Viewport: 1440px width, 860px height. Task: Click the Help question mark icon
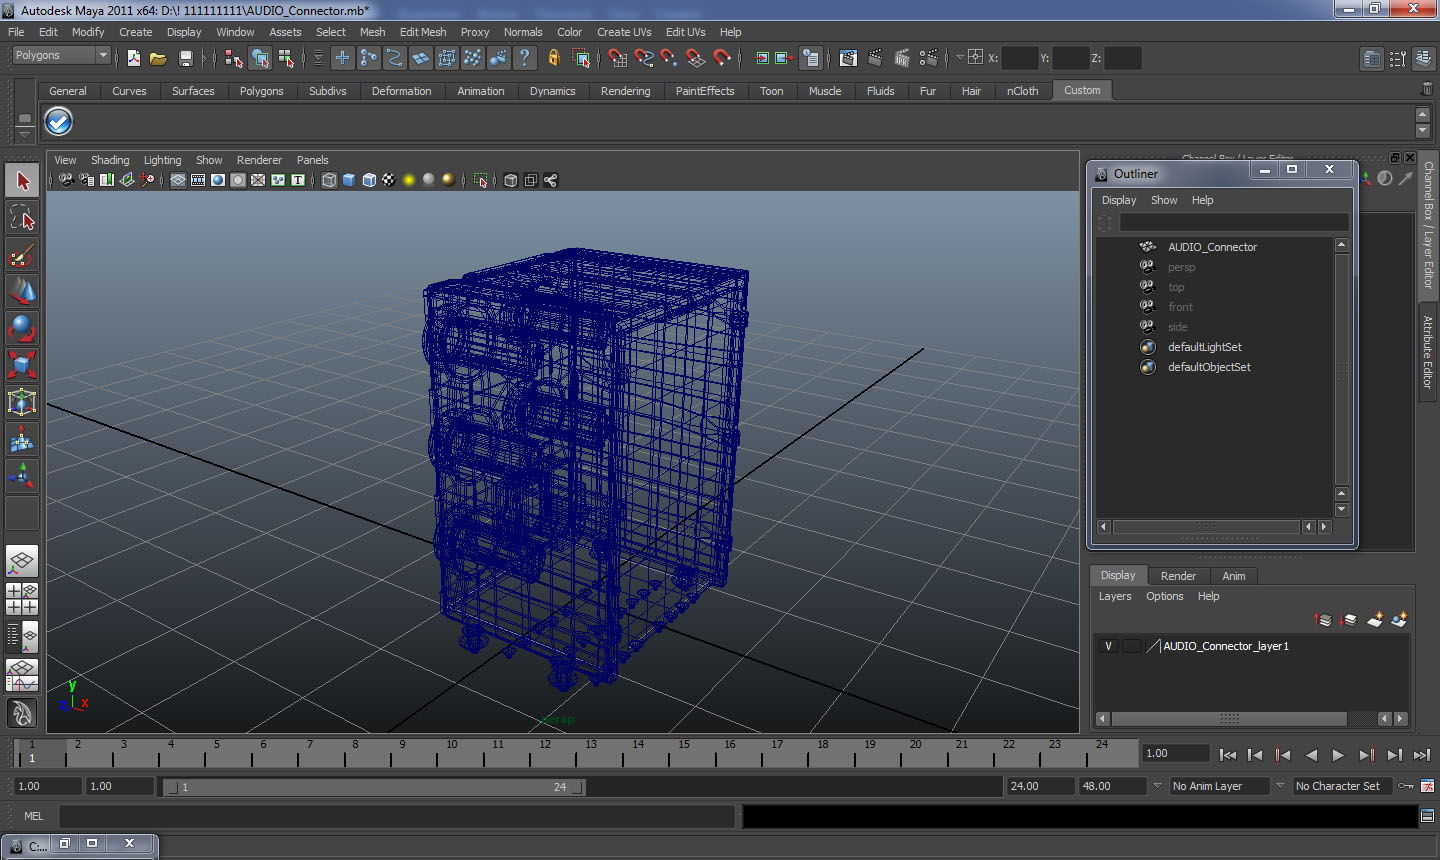524,58
